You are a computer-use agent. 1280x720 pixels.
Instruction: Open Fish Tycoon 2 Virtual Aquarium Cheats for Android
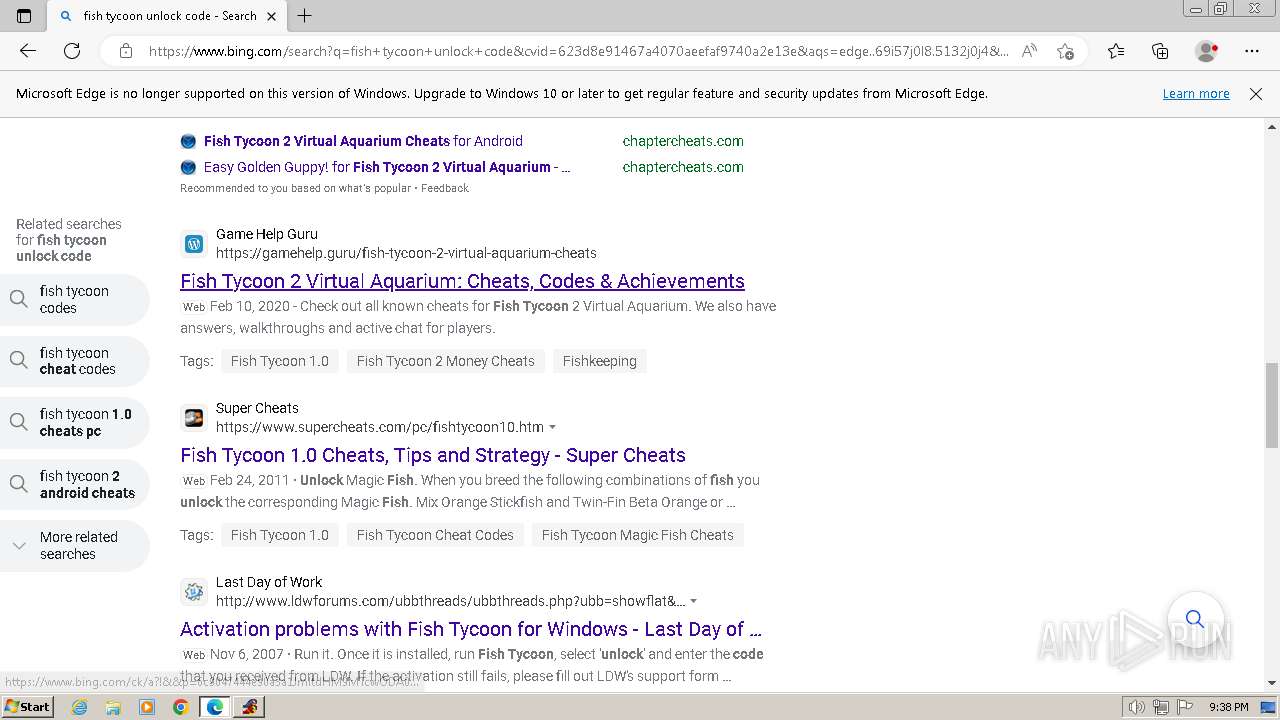tap(363, 141)
